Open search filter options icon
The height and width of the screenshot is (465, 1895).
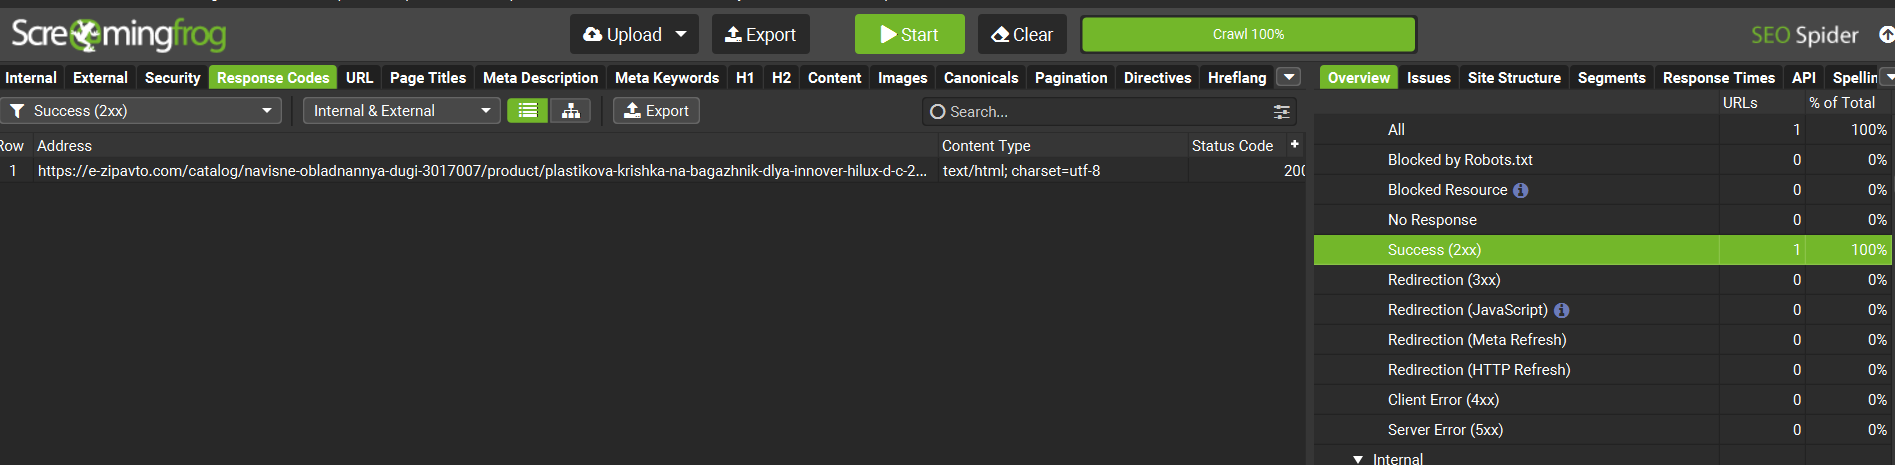pyautogui.click(x=1281, y=112)
